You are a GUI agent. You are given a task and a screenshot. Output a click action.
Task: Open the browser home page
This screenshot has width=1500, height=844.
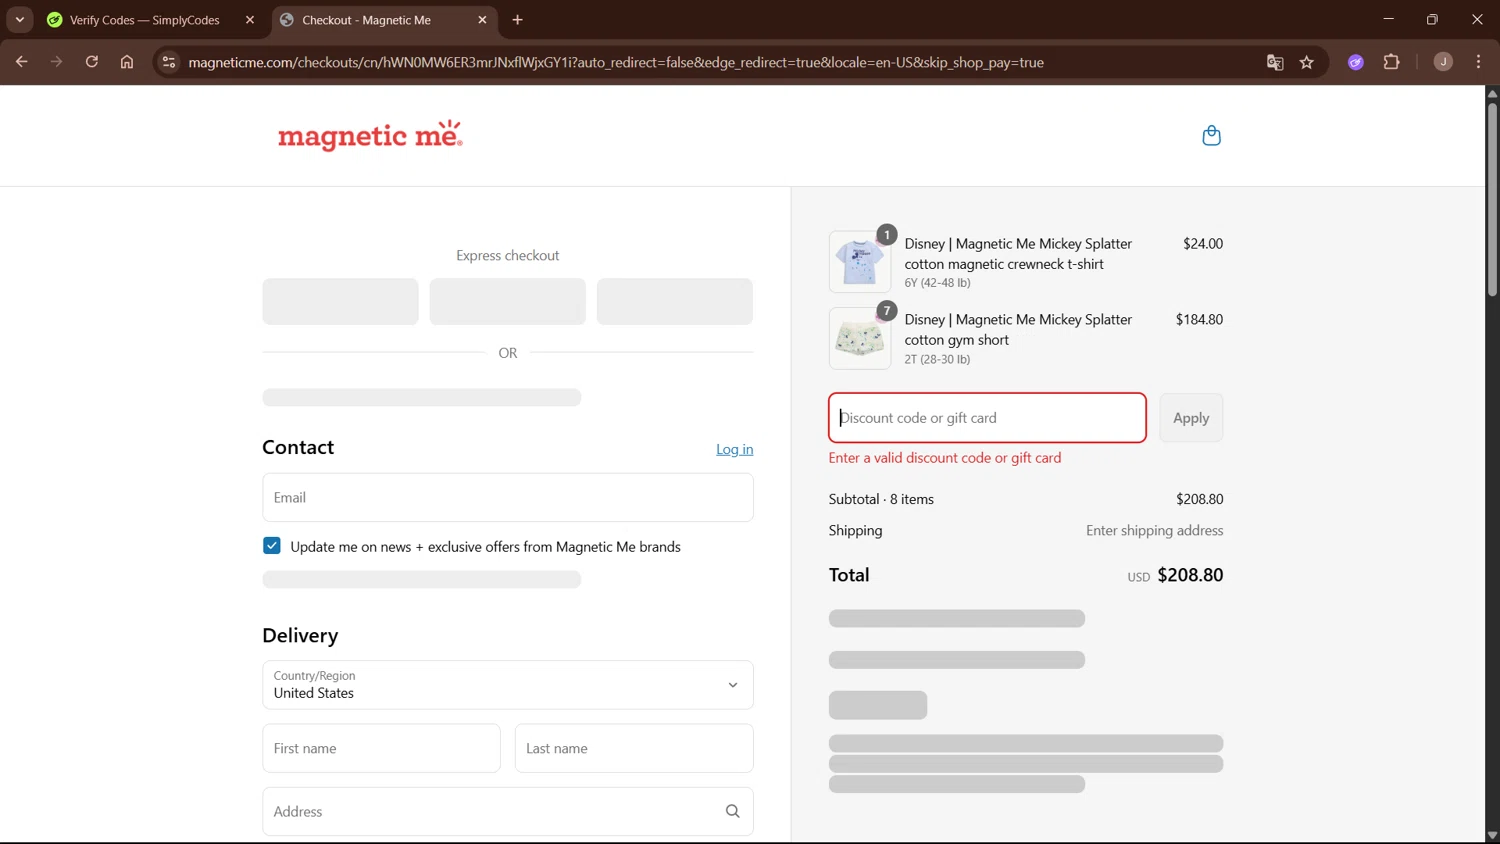coord(127,62)
